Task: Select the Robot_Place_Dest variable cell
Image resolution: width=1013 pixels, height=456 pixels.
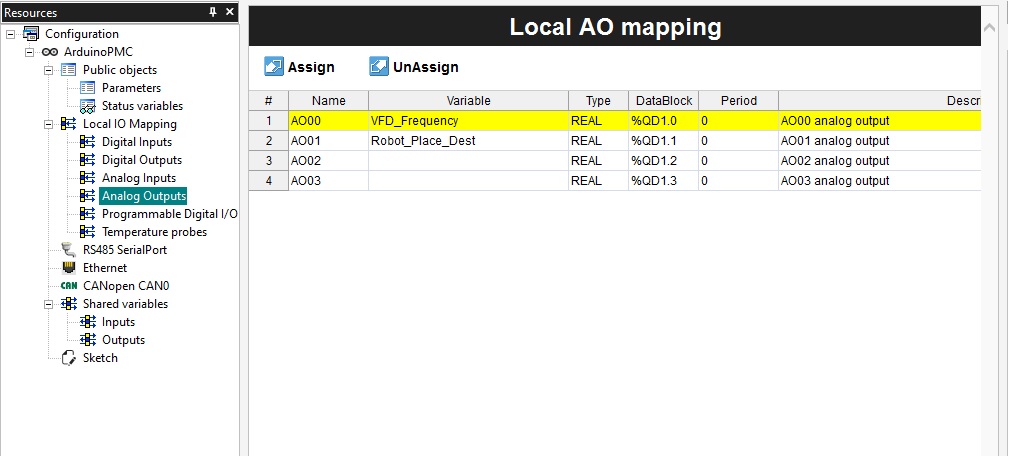Action: click(468, 141)
